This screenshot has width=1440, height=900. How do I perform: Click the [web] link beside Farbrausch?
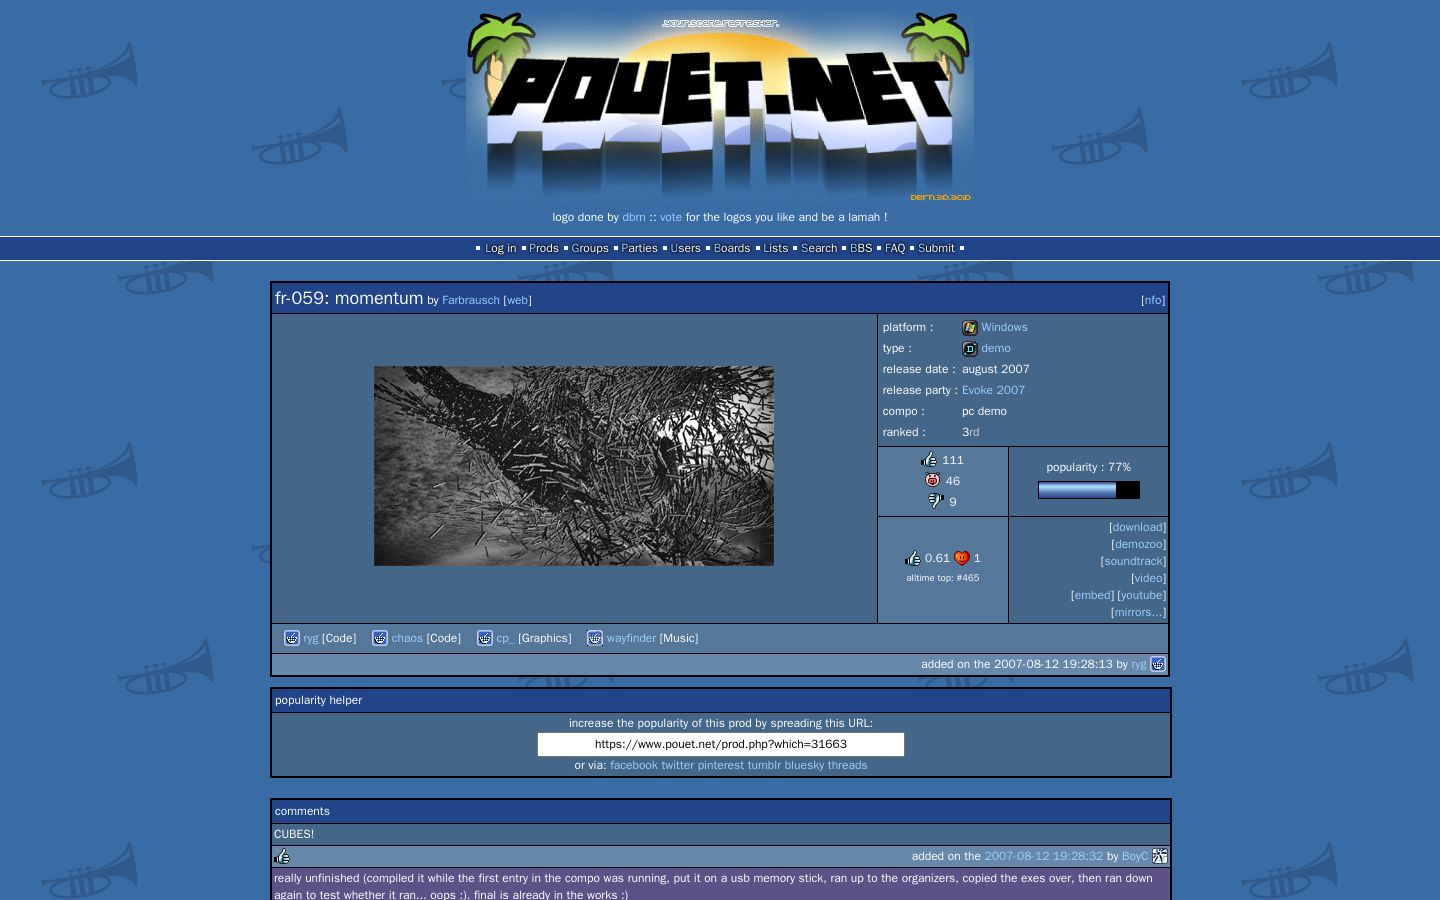coord(517,300)
